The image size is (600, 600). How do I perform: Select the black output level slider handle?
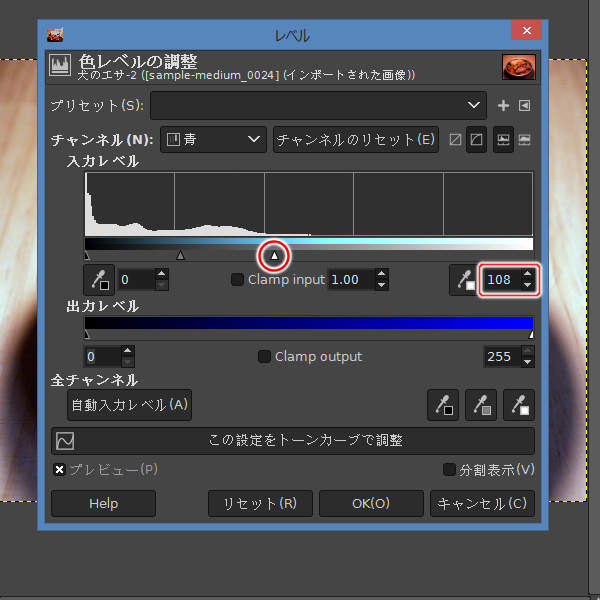point(87,335)
